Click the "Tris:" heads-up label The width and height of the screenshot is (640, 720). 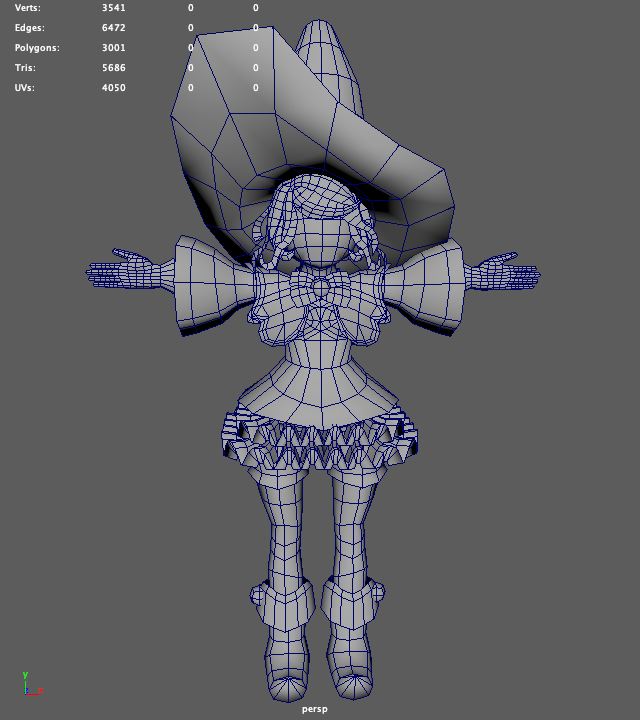point(25,68)
